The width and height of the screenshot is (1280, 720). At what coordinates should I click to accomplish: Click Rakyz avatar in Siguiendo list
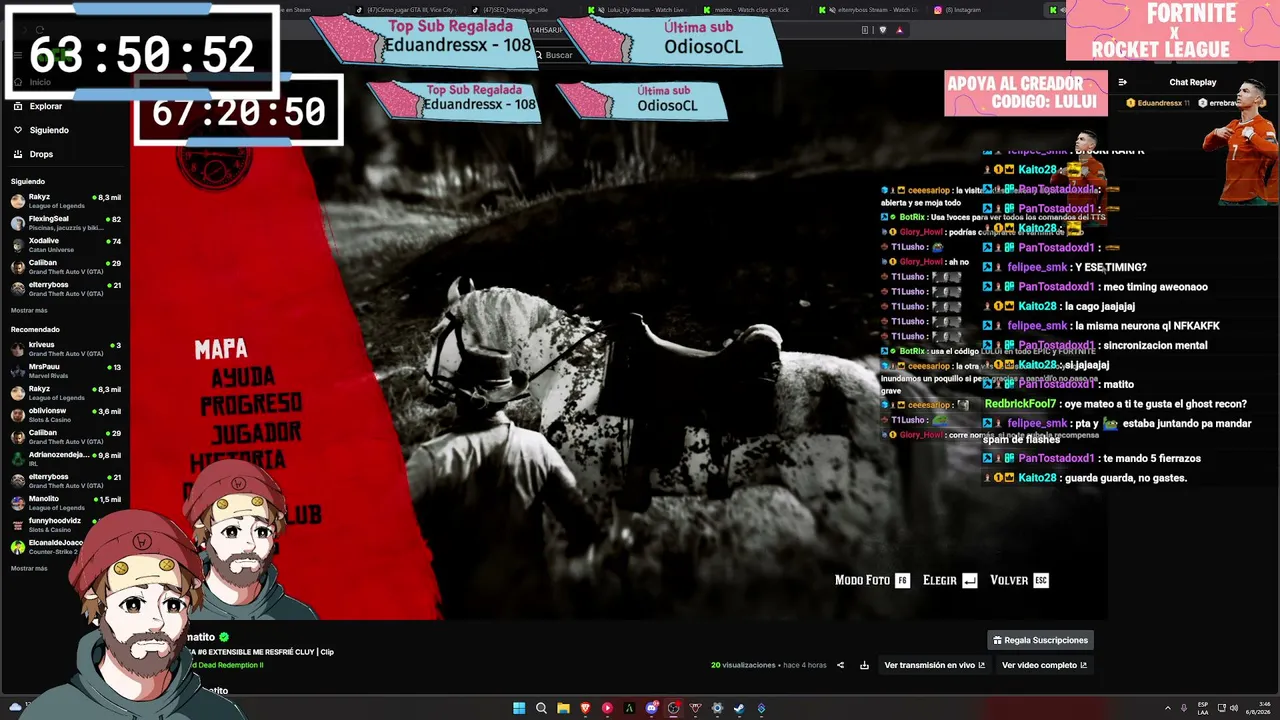[18, 201]
